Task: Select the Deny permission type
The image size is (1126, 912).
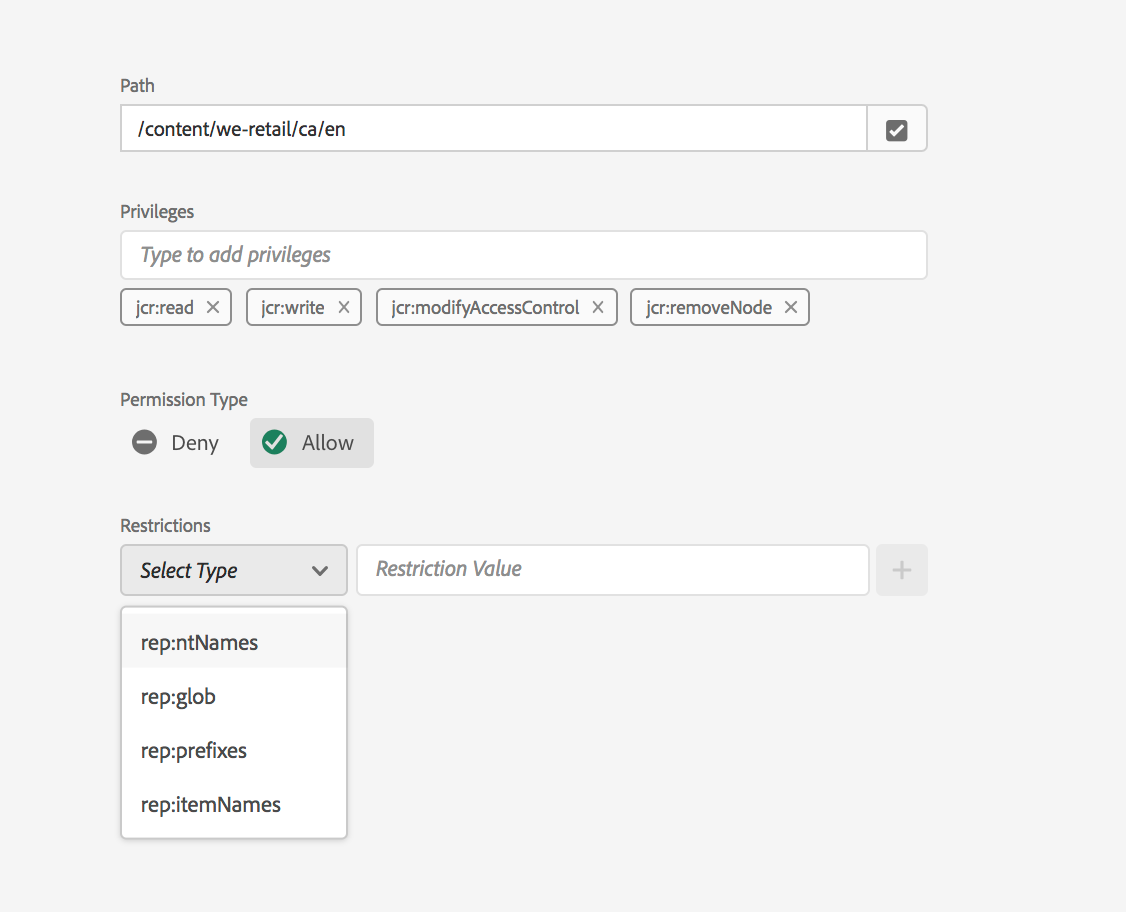Action: pyautogui.click(x=176, y=443)
